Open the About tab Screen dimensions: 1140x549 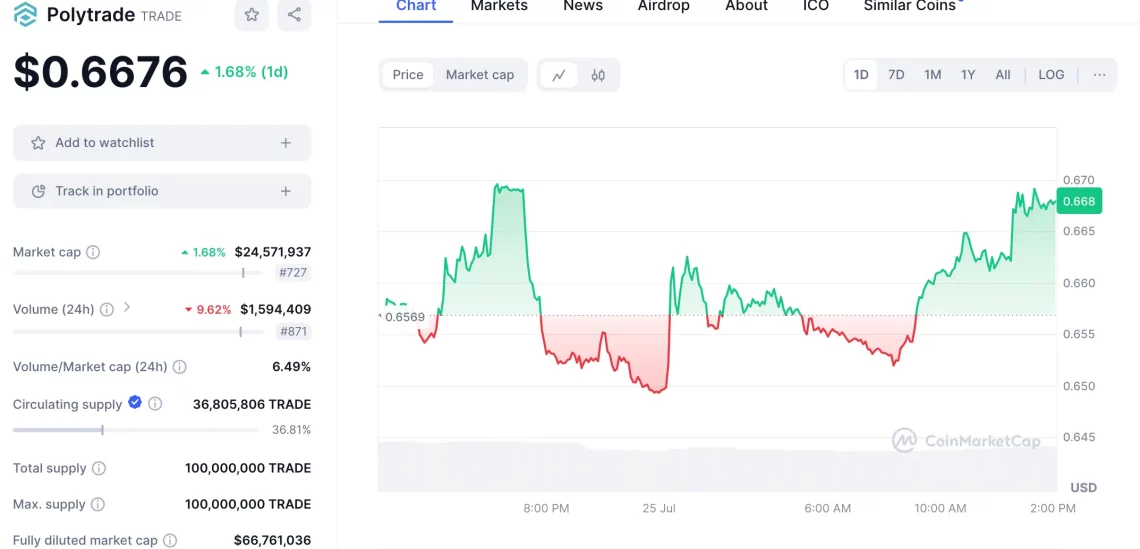(x=747, y=7)
